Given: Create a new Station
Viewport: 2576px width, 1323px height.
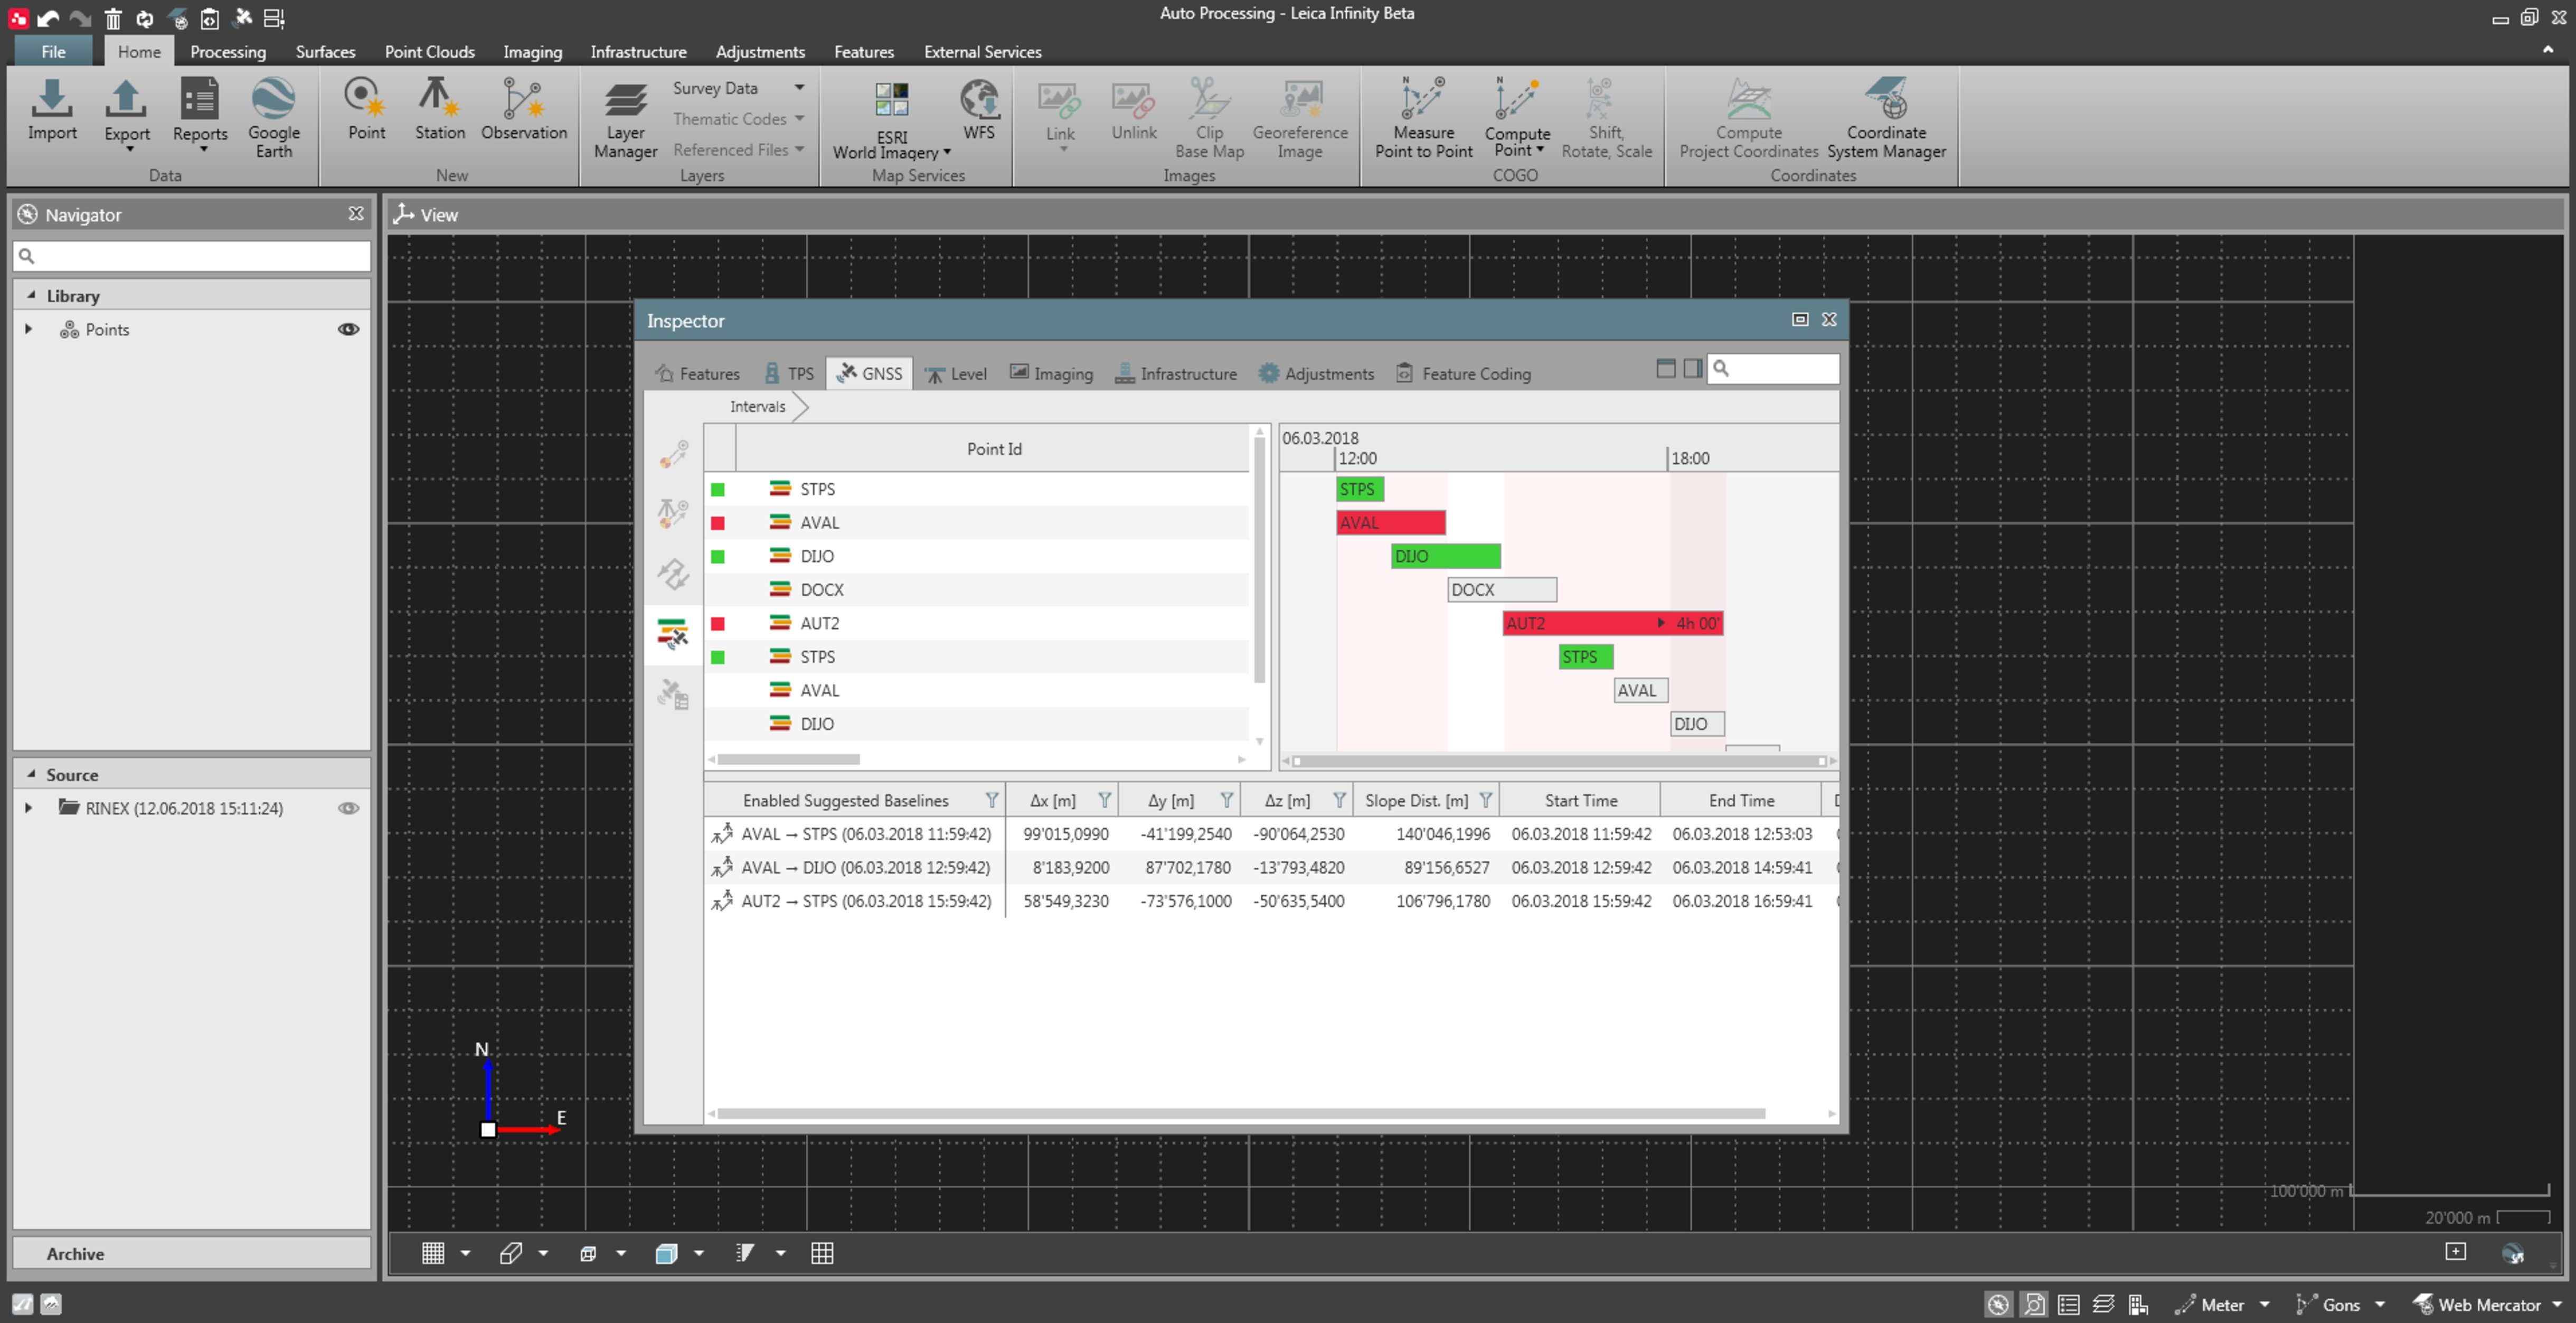Looking at the screenshot, I should [440, 110].
